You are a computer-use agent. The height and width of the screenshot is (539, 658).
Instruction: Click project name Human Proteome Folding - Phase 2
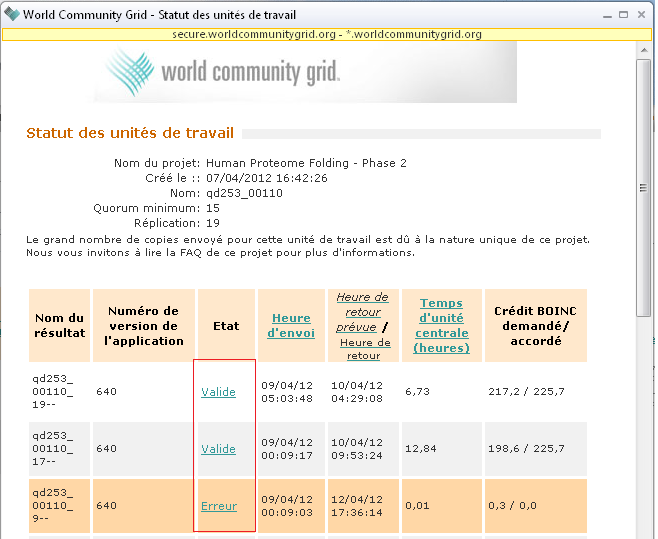coord(306,163)
